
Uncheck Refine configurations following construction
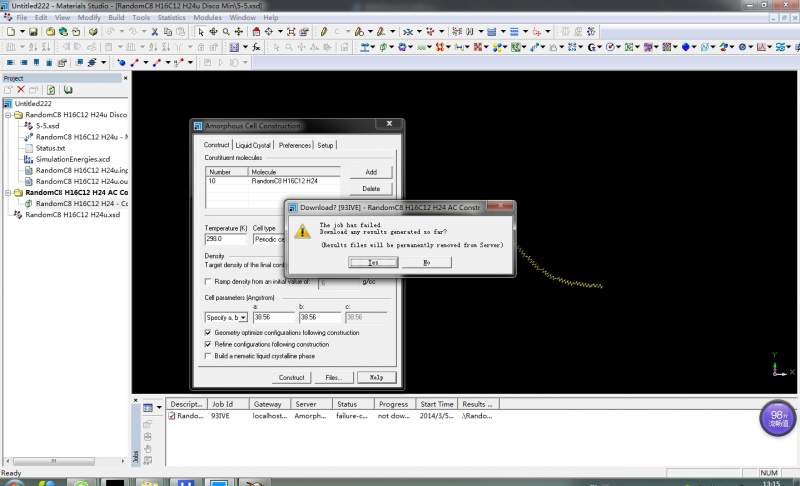pos(208,344)
